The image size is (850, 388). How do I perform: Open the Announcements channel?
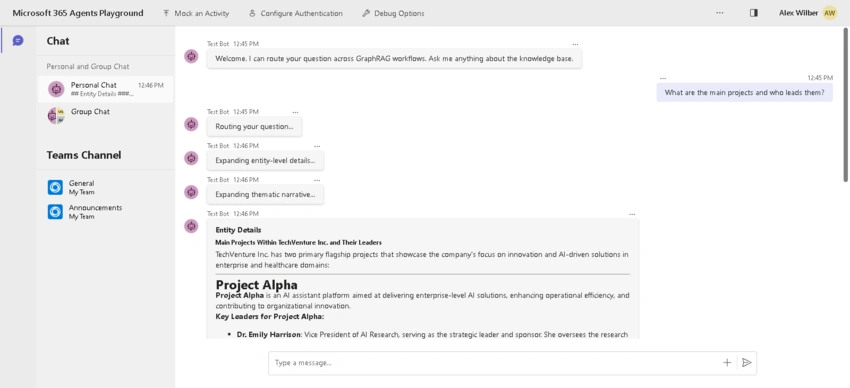(106, 212)
